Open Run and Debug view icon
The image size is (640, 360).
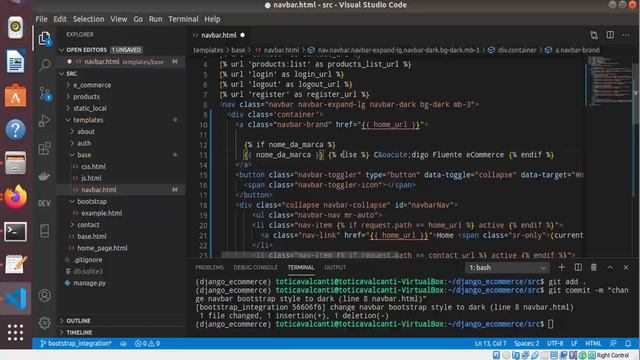tap(44, 121)
